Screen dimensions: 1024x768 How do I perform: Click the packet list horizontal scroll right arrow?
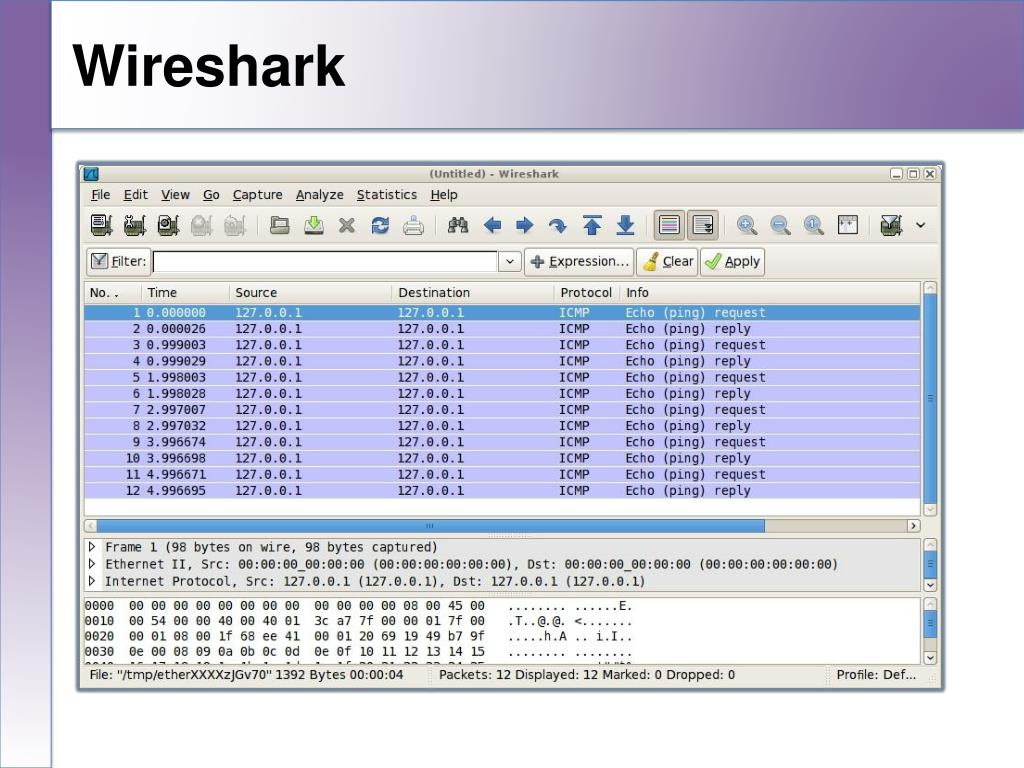(x=914, y=526)
